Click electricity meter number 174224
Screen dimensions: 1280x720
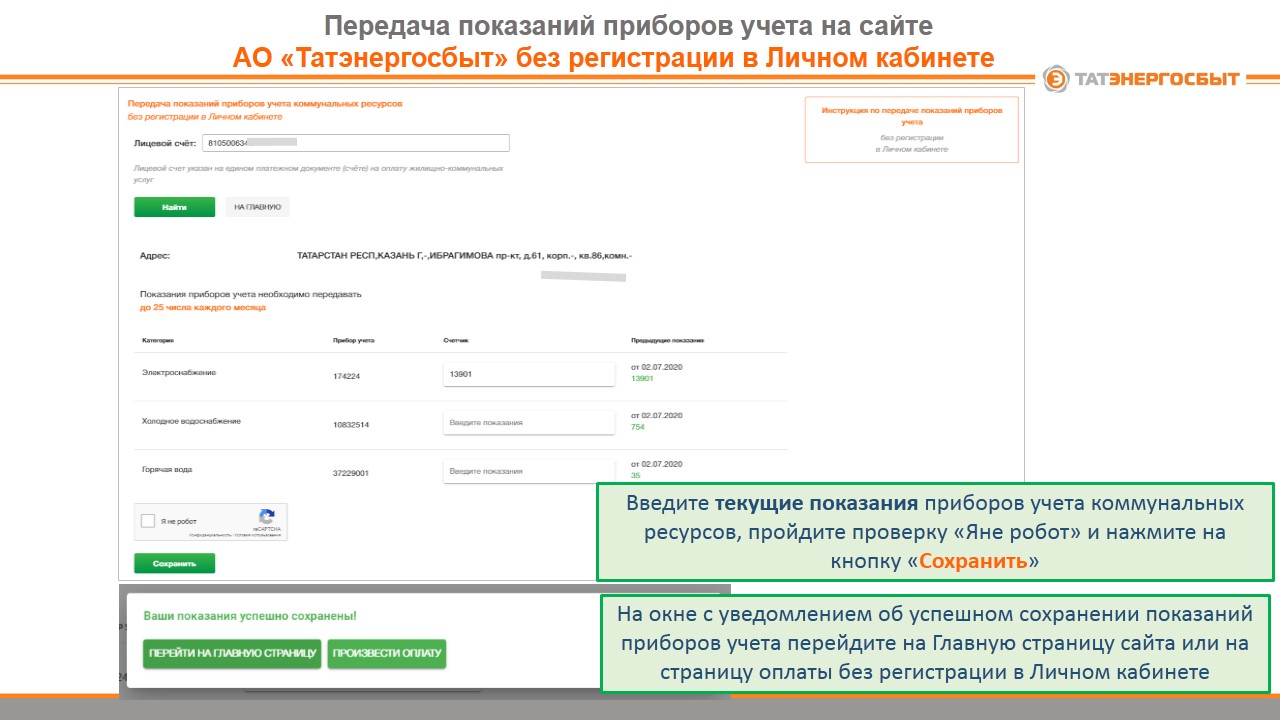[346, 377]
